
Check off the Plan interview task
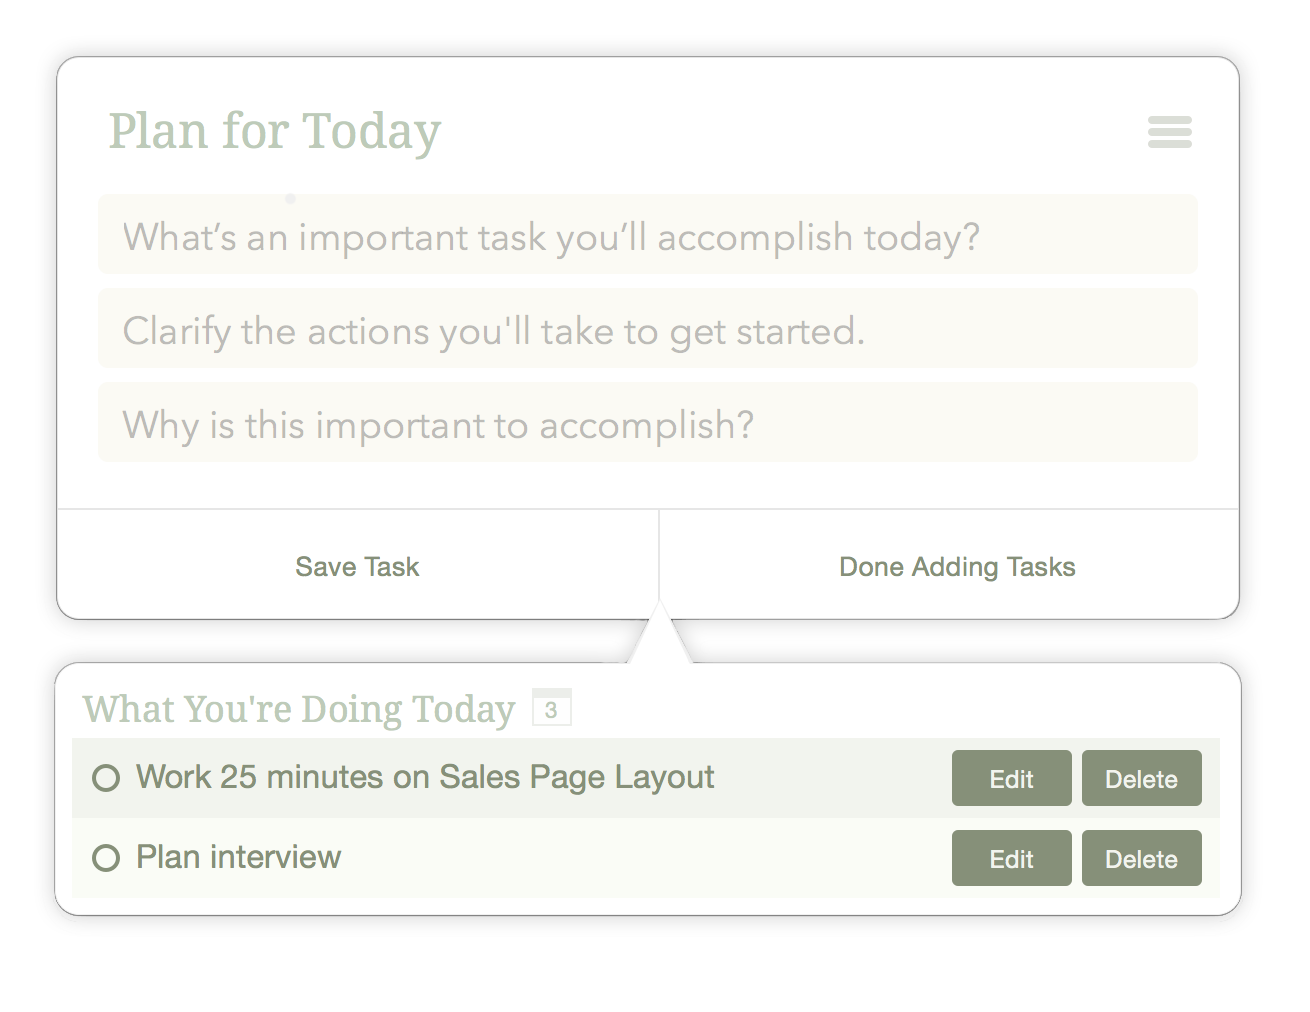tap(106, 858)
